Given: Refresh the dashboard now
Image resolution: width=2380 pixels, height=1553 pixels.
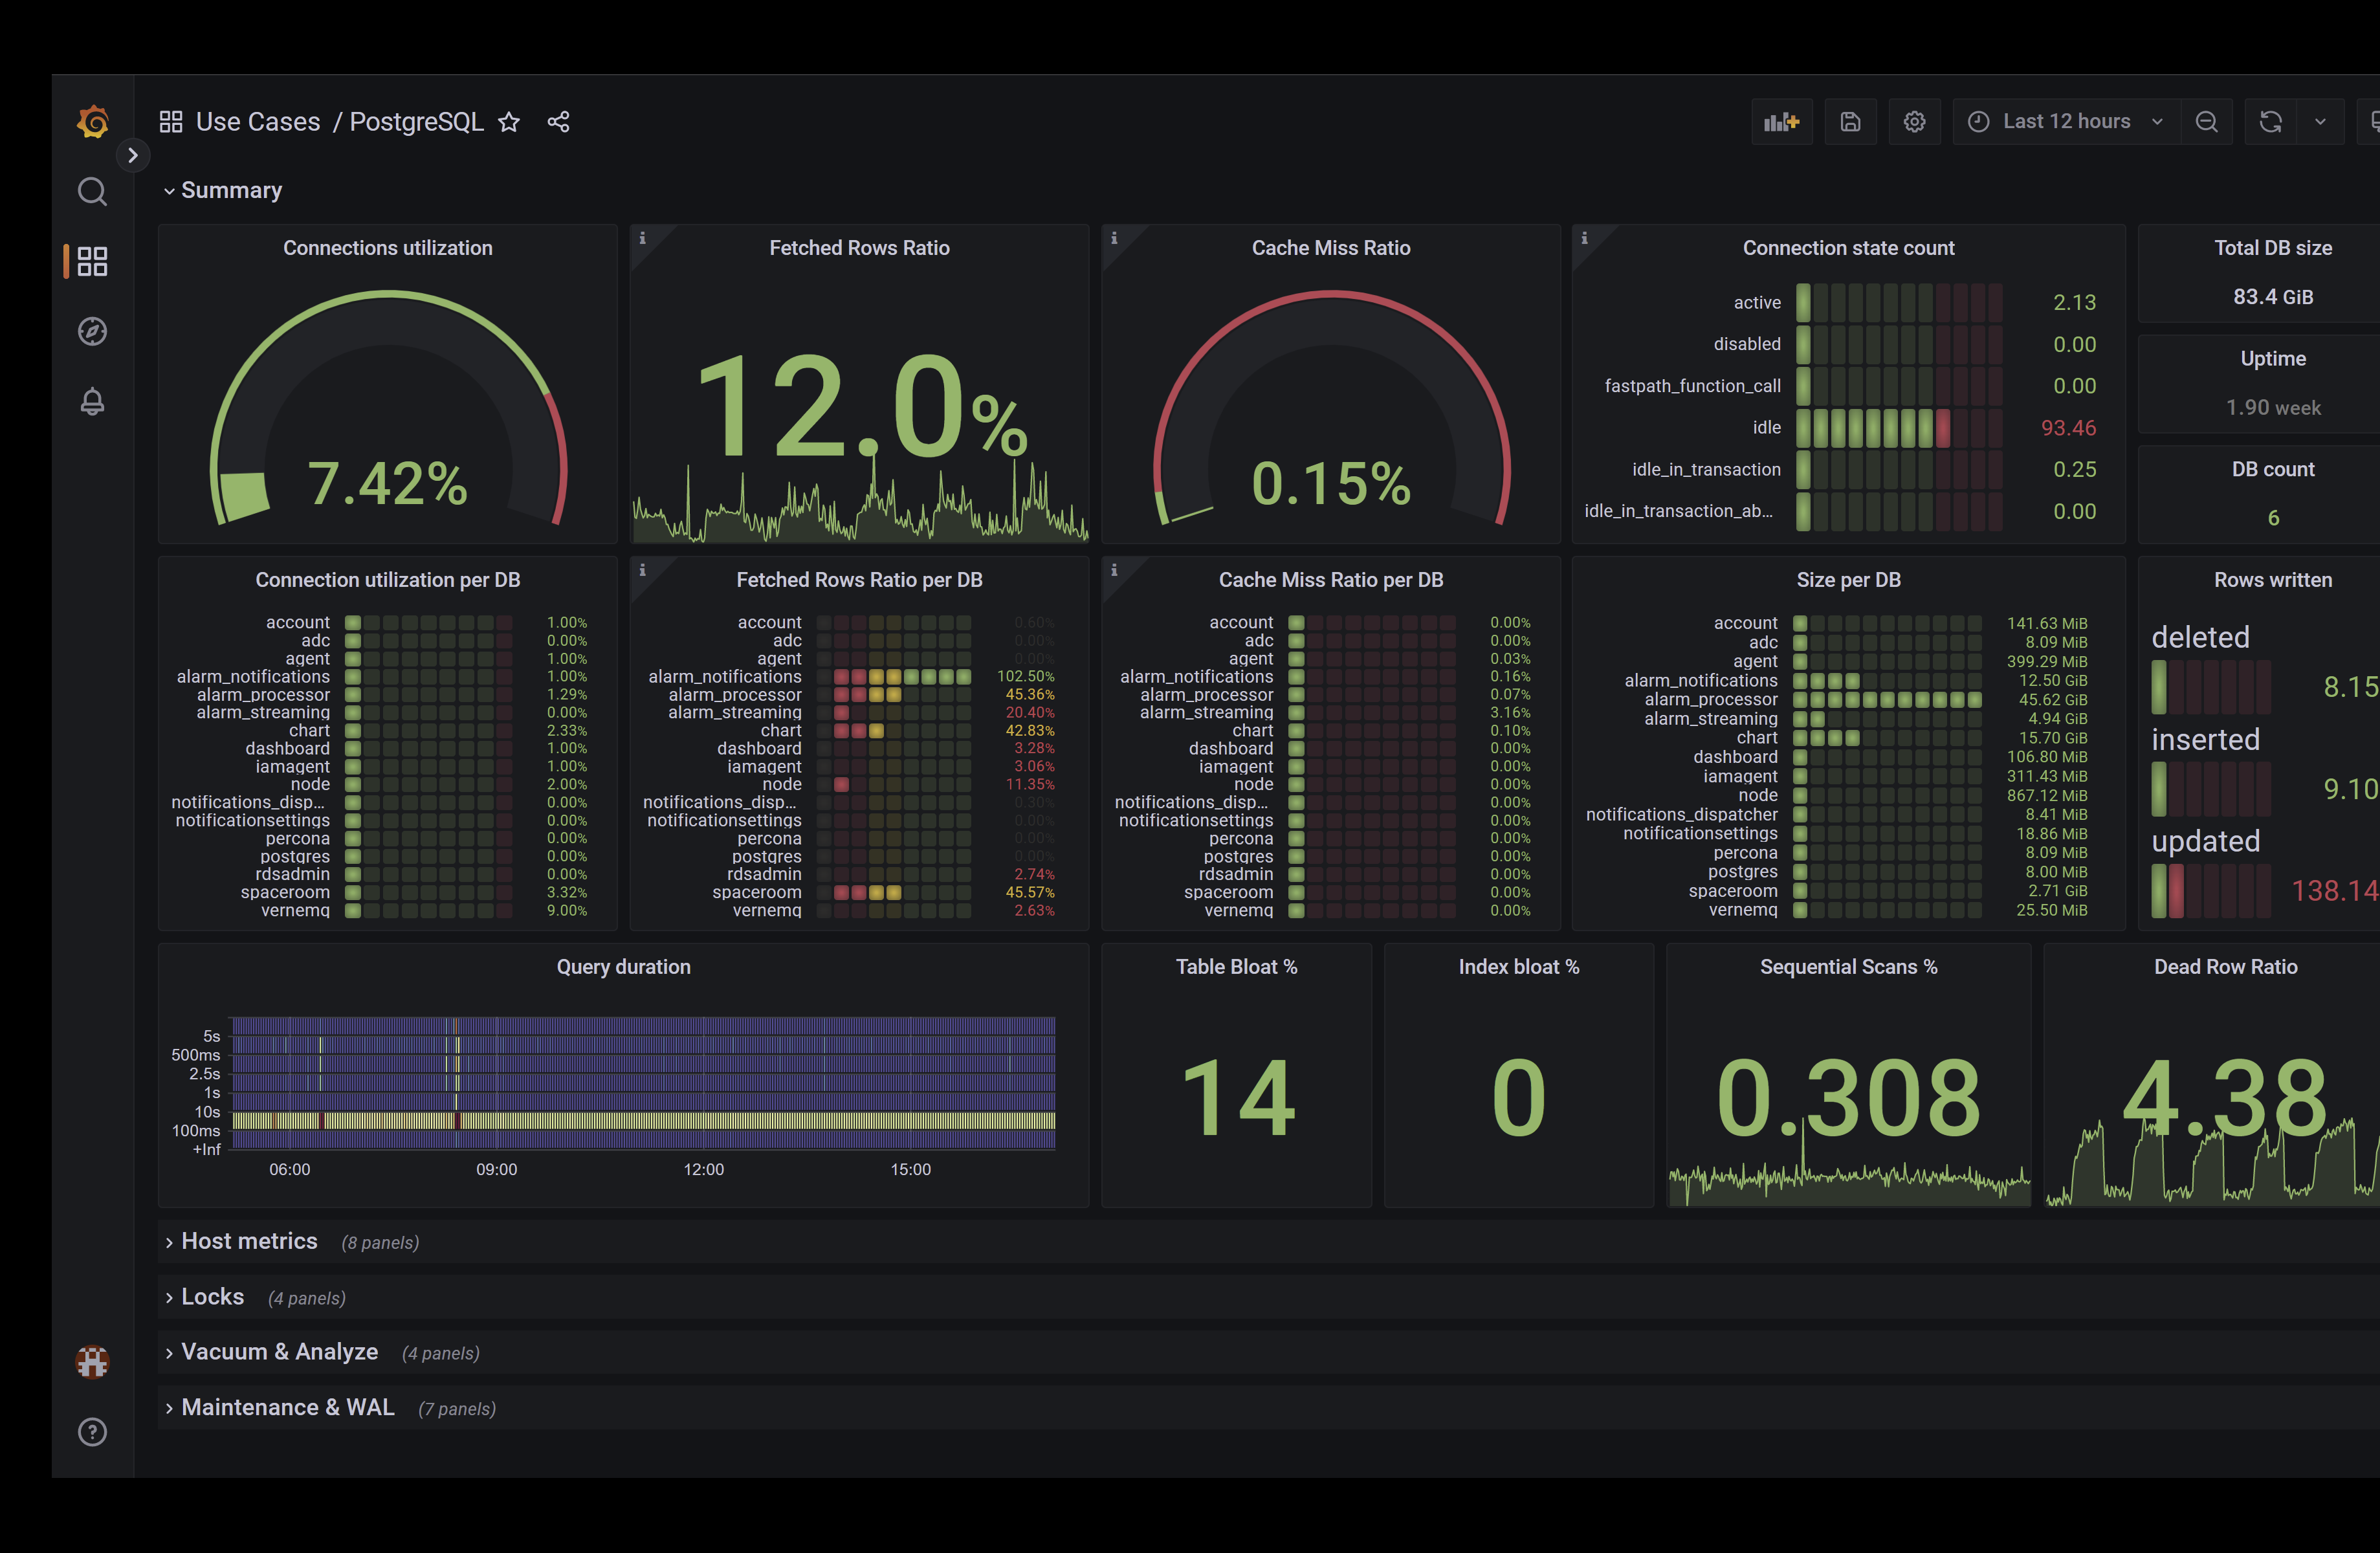Looking at the screenshot, I should coord(2270,122).
